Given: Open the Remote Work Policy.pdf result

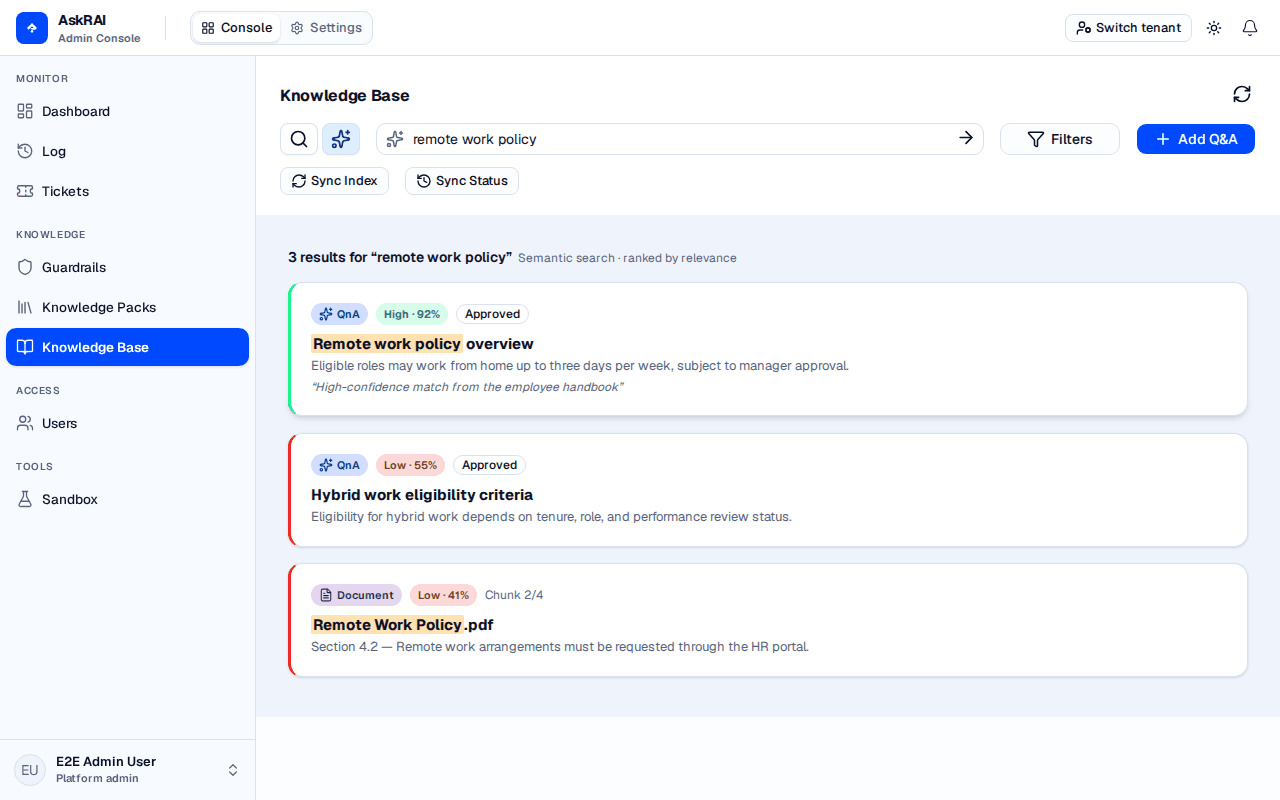Looking at the screenshot, I should pos(767,620).
